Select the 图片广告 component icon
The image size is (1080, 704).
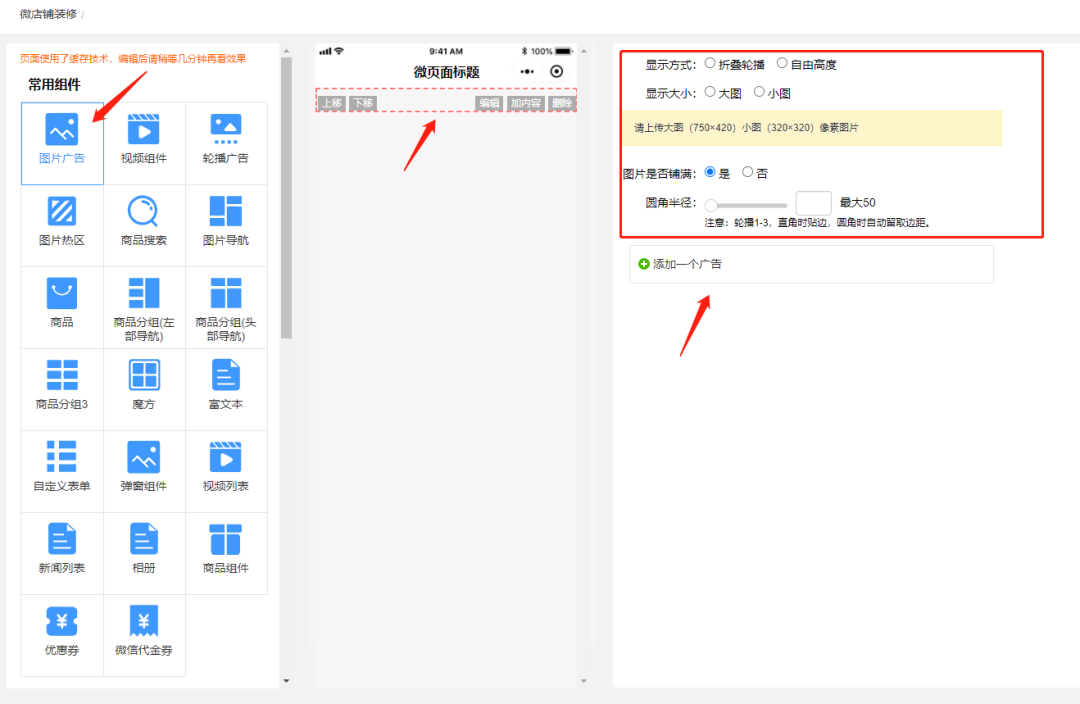62,130
